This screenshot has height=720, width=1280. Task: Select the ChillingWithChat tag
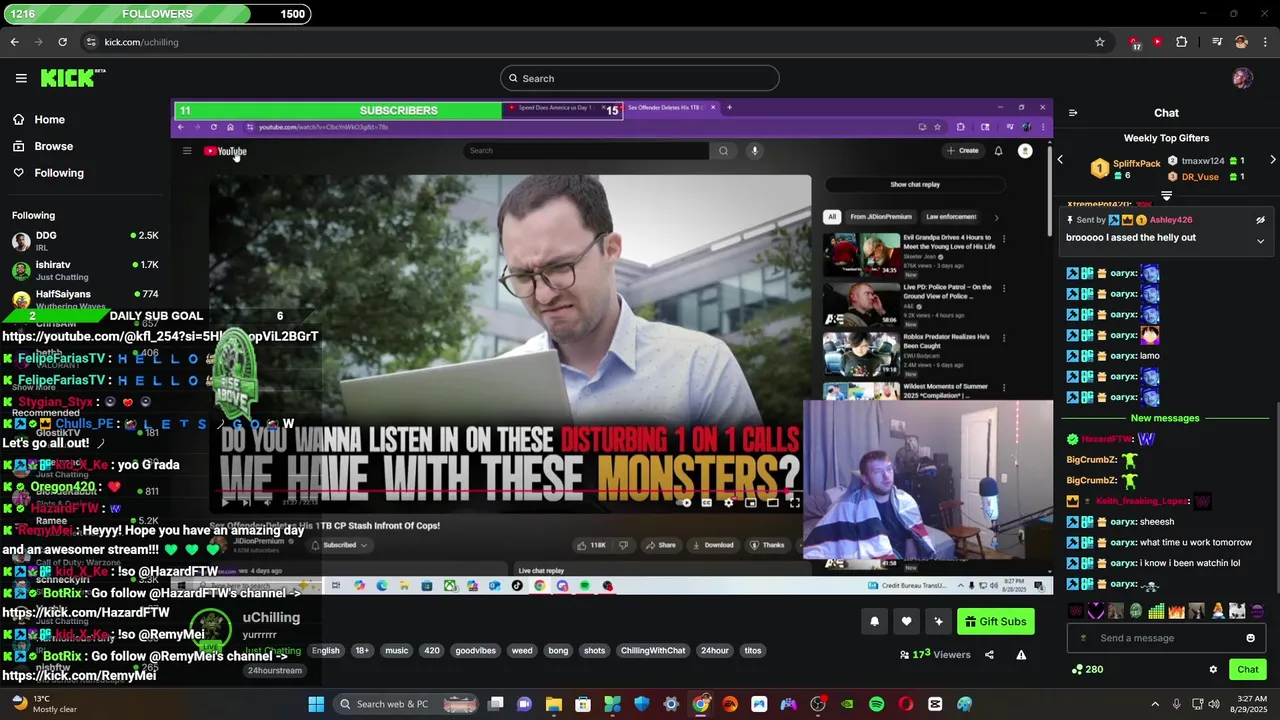(653, 651)
